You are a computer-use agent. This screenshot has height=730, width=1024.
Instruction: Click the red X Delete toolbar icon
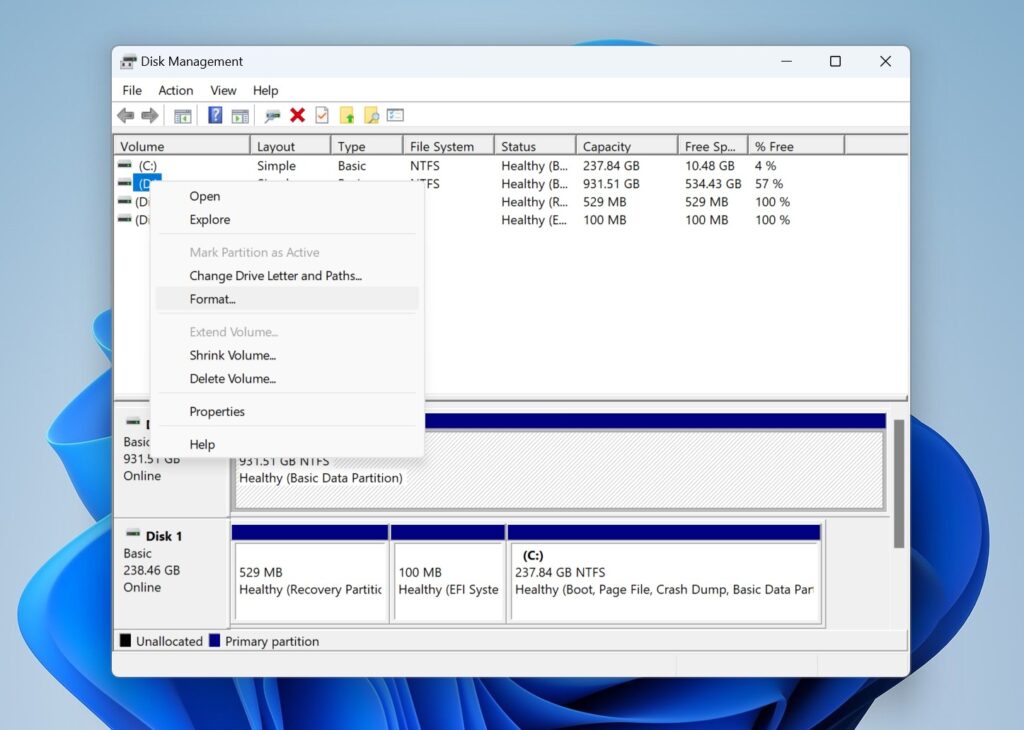point(297,114)
